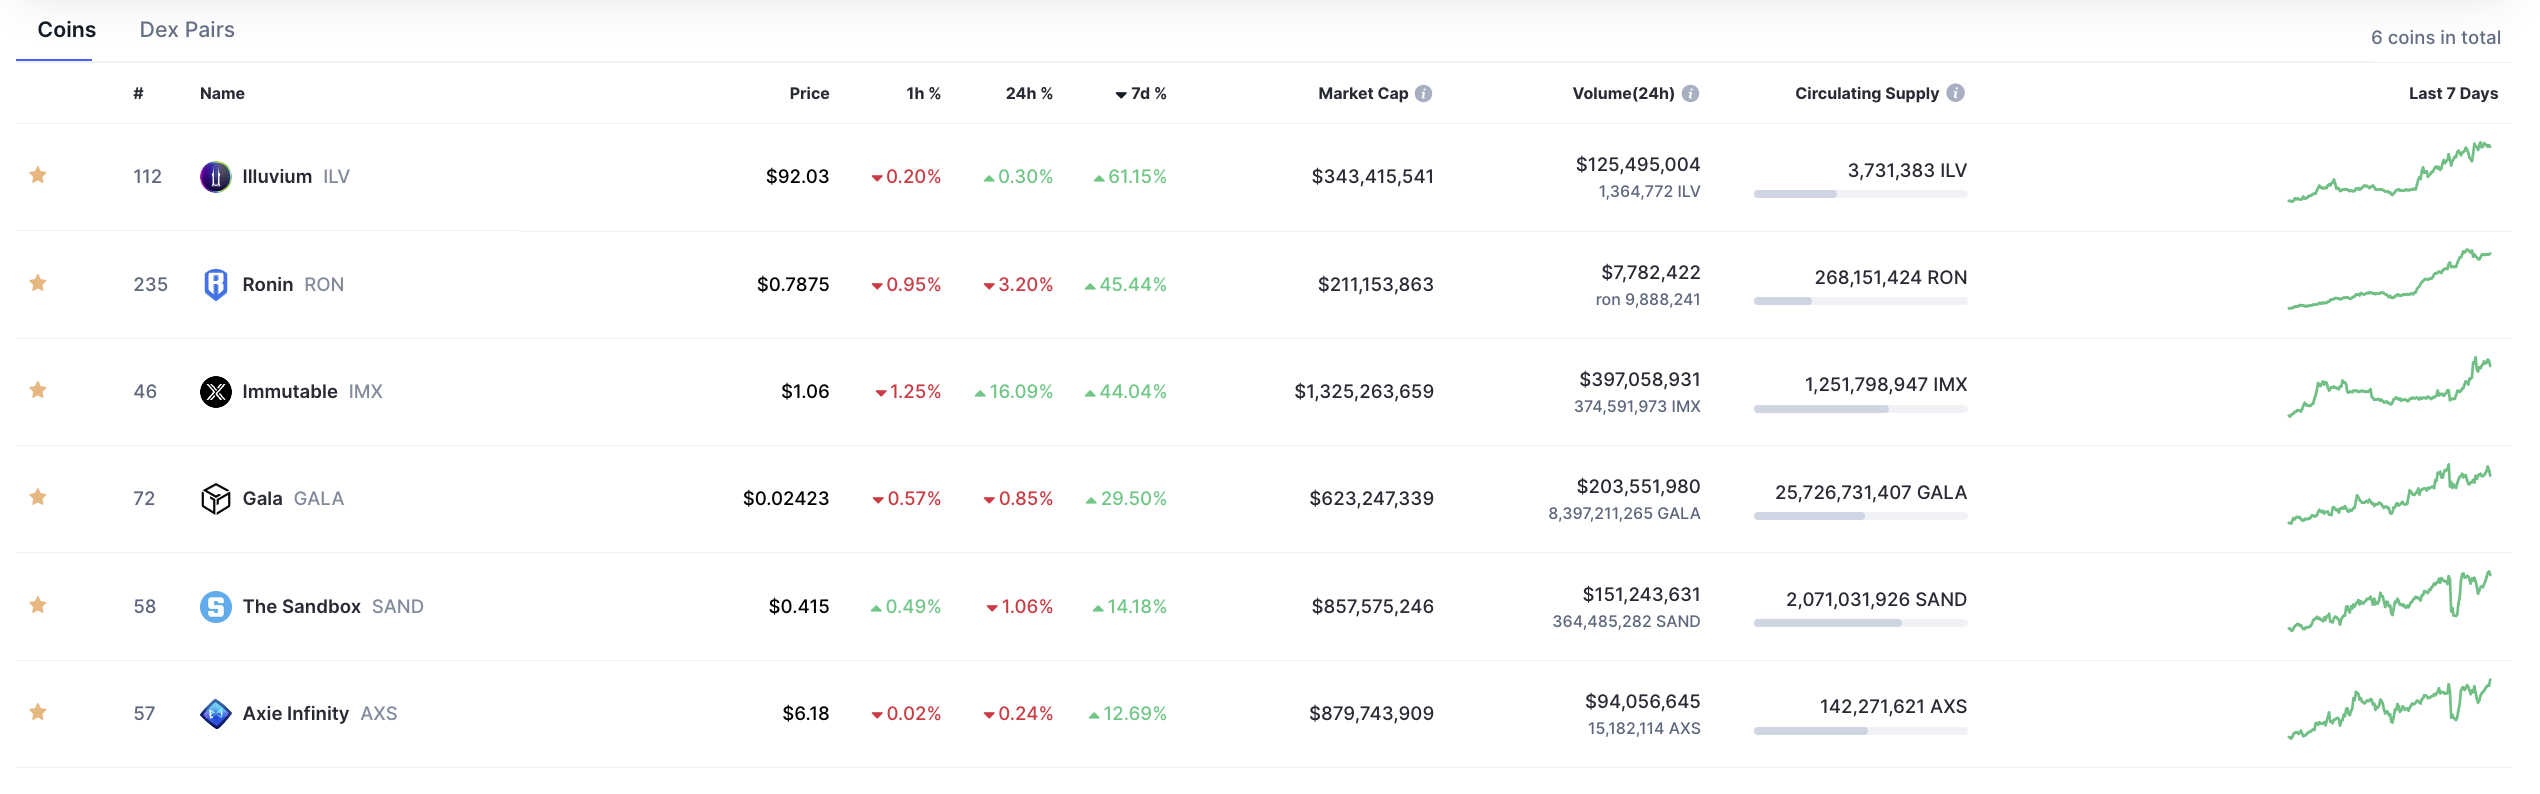Click Axie Infinity volume $94,056,645
The height and width of the screenshot is (794, 2540).
tap(1643, 701)
